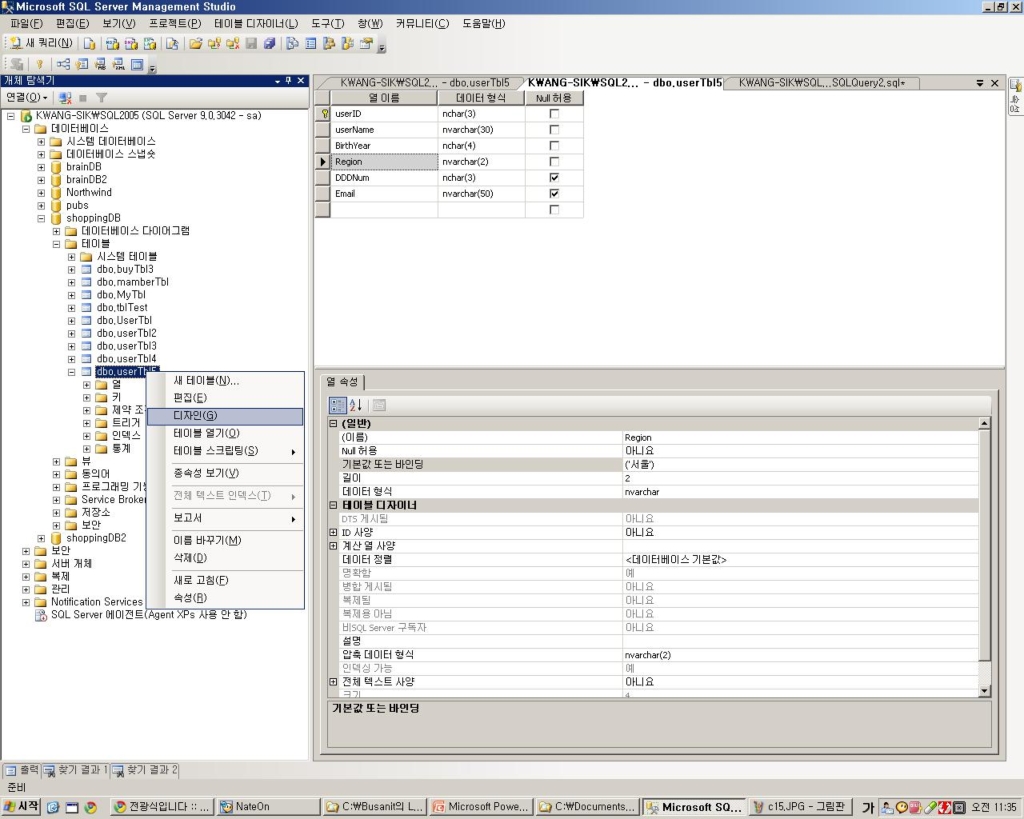The image size is (1024, 819).
Task: Select 삭제(D) in the context menu
Action: [x=225, y=558]
